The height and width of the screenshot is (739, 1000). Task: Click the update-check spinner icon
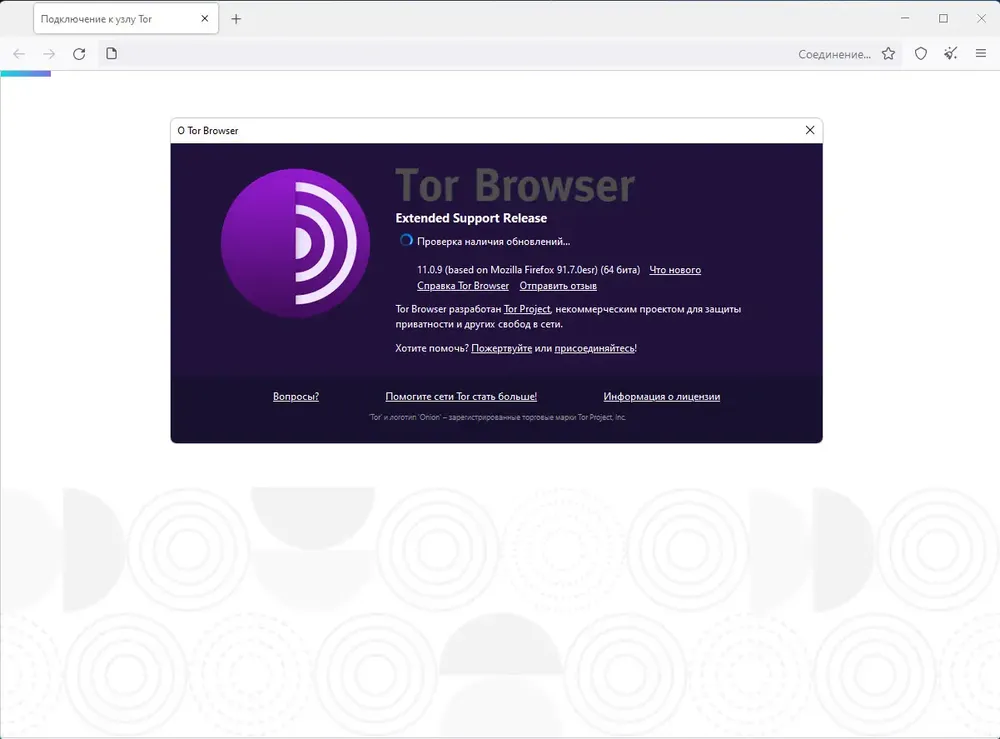(406, 240)
